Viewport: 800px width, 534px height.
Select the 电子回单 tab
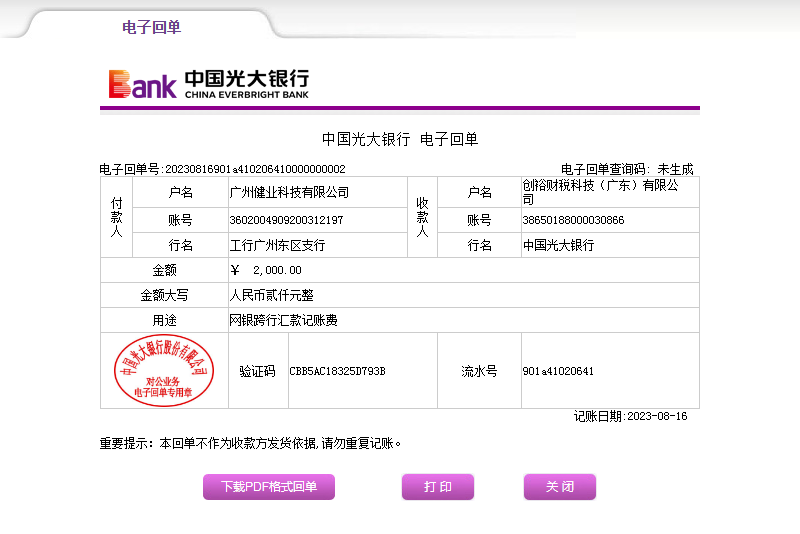[152, 27]
